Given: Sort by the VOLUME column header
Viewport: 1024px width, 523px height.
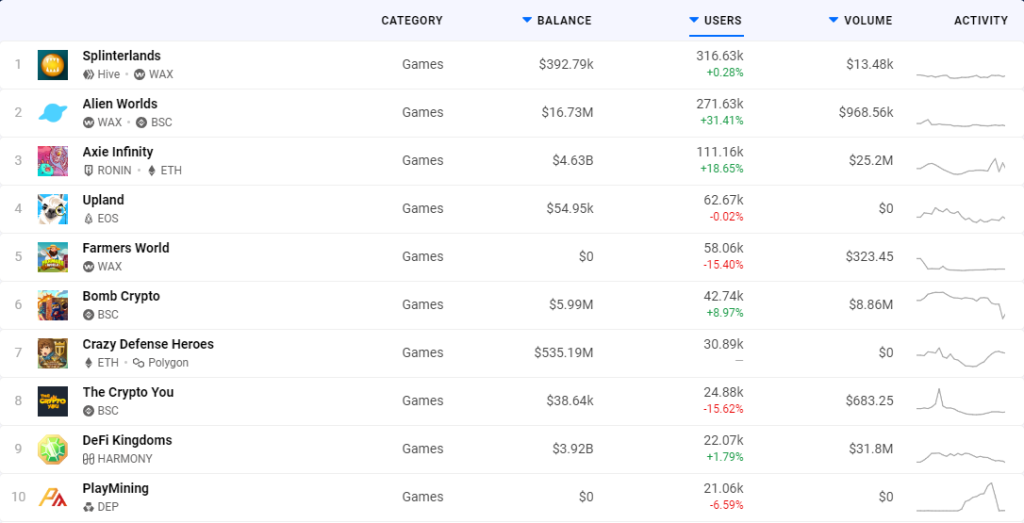Looking at the screenshot, I should pyautogui.click(x=868, y=20).
